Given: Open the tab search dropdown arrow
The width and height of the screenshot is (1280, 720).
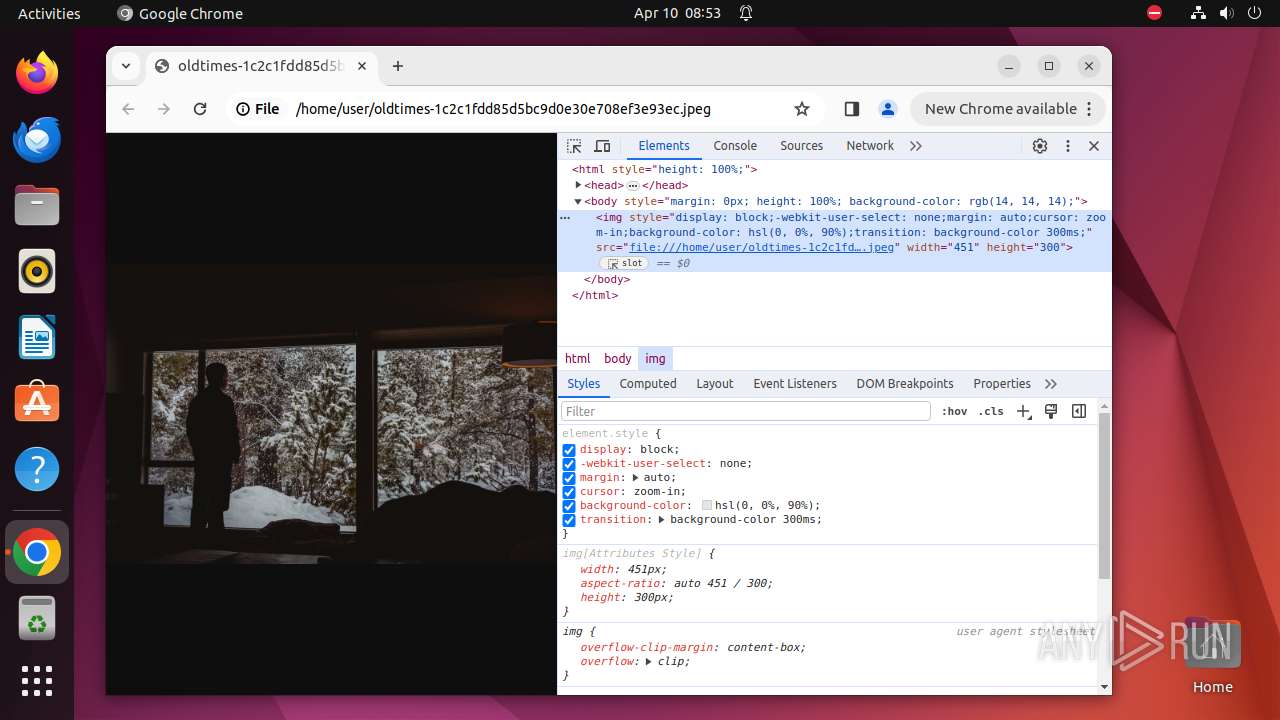Looking at the screenshot, I should pos(126,66).
